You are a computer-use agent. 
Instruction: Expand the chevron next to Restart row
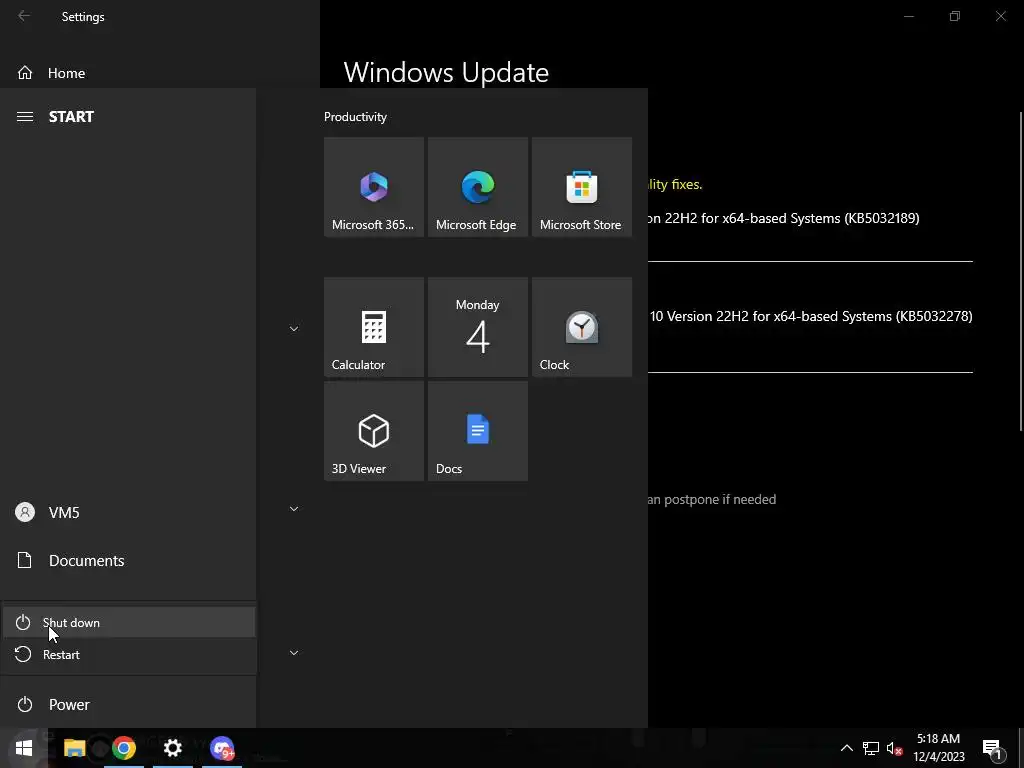click(x=294, y=652)
